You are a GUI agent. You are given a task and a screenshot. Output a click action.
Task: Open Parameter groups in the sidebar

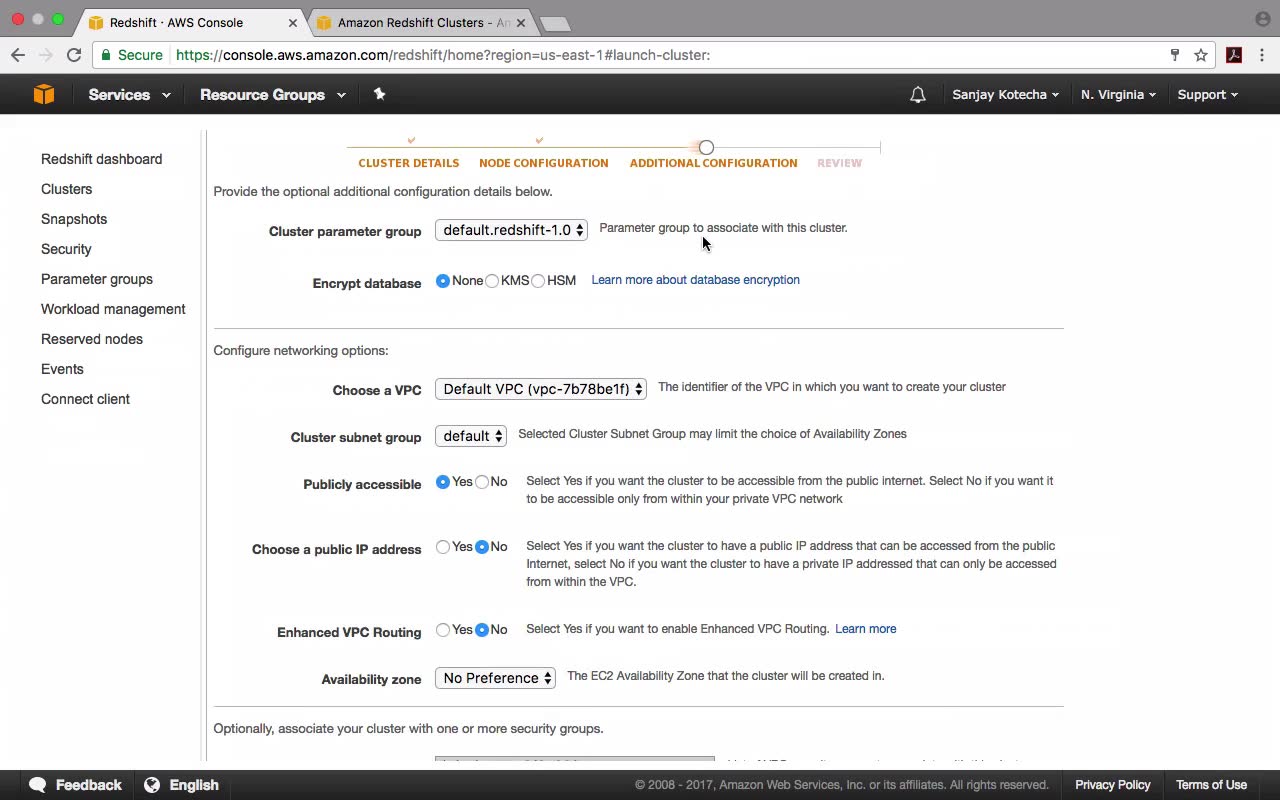point(97,279)
